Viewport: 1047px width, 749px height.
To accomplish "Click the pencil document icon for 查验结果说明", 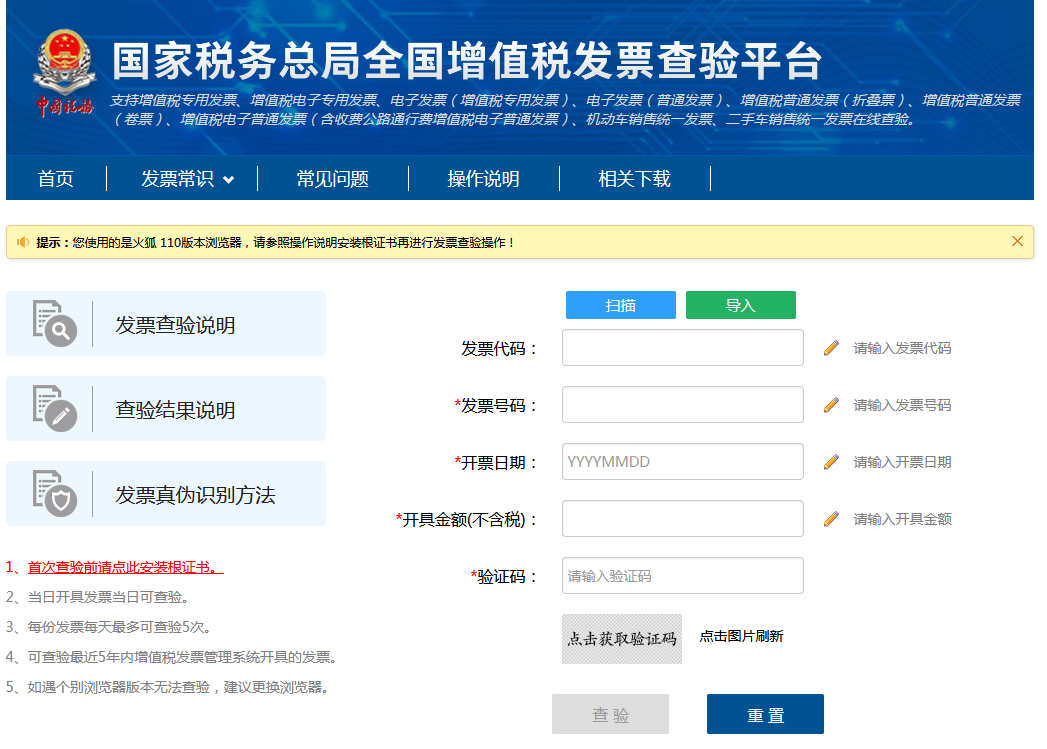I will coord(55,409).
